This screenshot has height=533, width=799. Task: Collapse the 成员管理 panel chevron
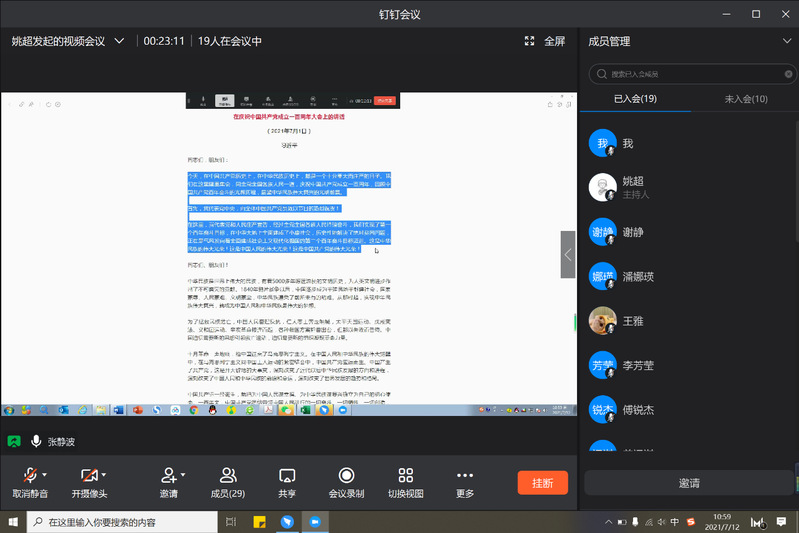(x=785, y=41)
